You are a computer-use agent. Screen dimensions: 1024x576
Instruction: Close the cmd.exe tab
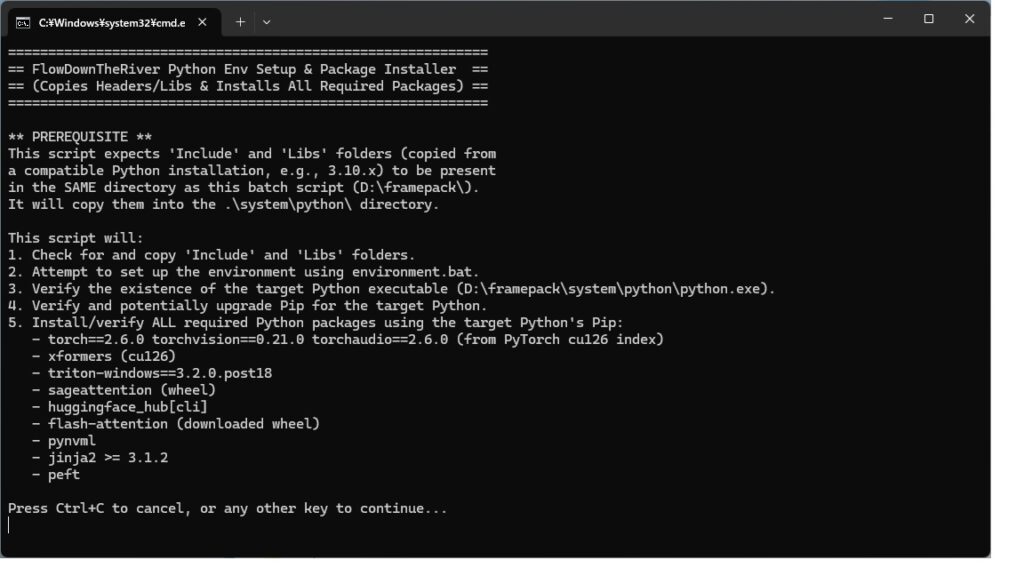pos(202,22)
